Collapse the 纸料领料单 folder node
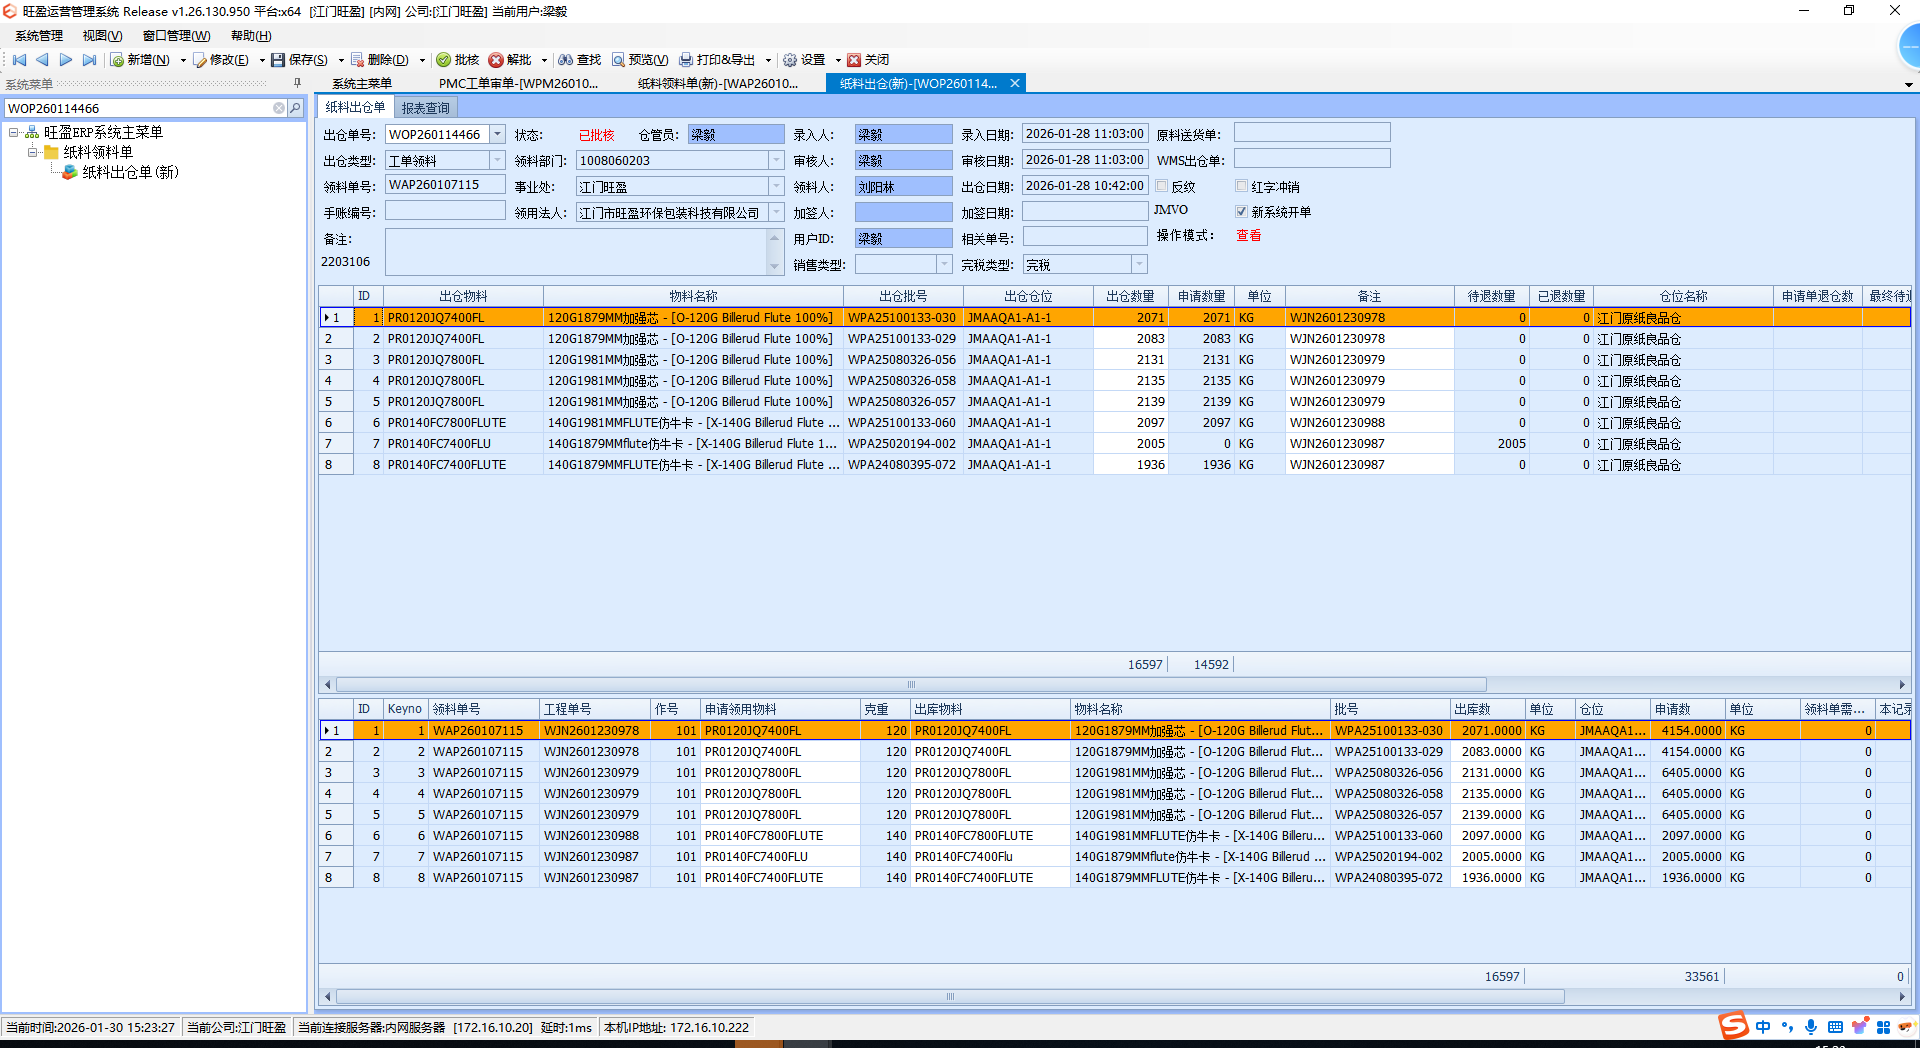Screen dimensions: 1920x1048 click(x=33, y=152)
